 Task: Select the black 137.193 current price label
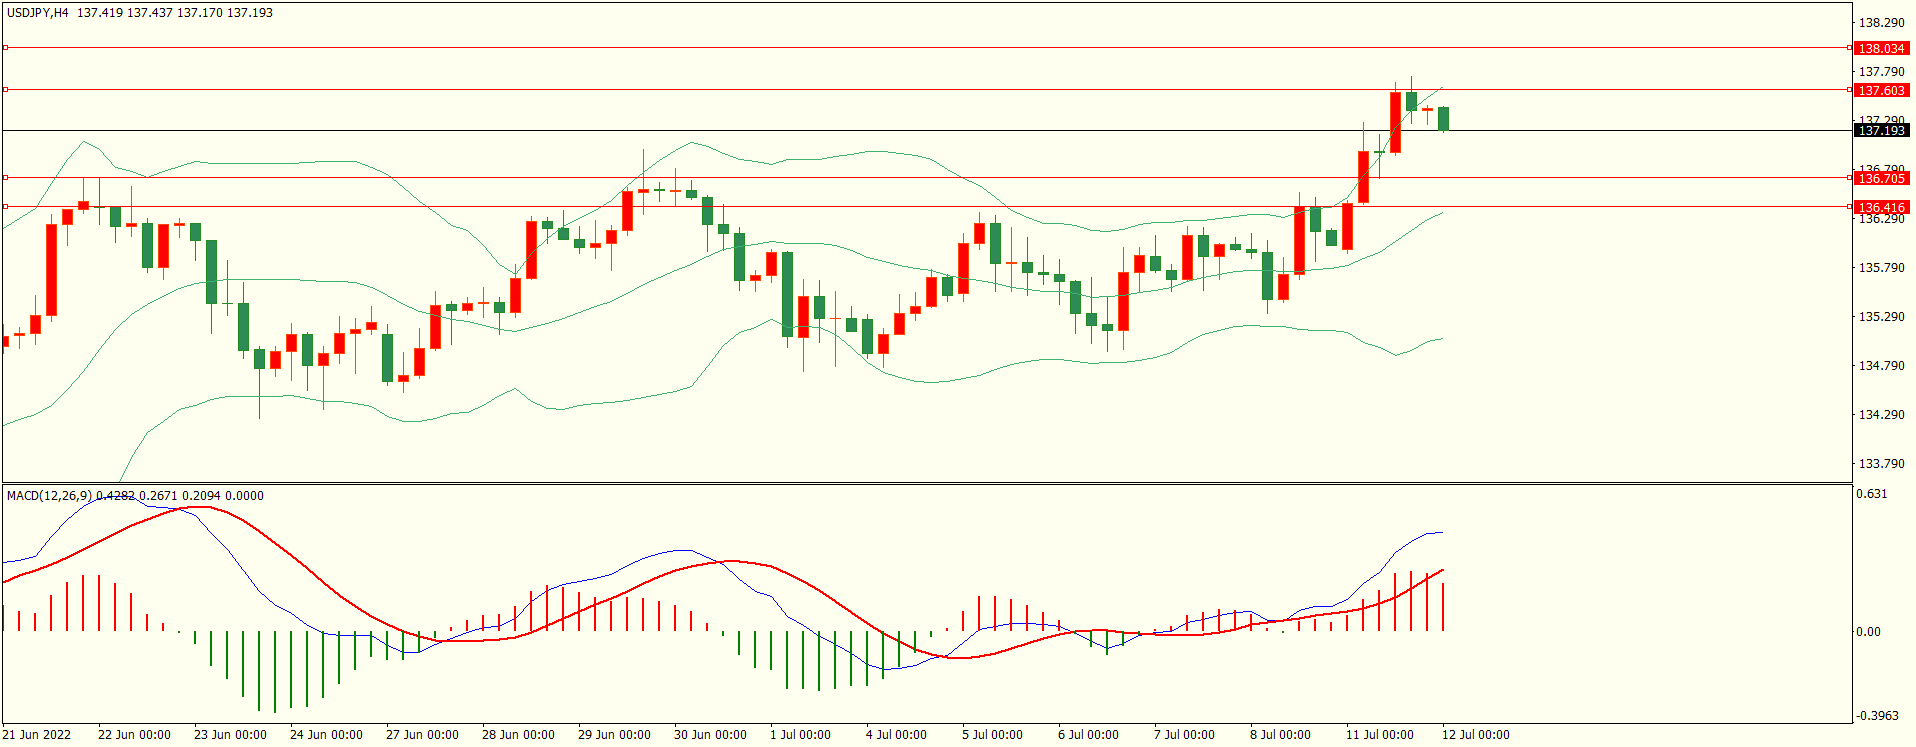(x=1880, y=131)
